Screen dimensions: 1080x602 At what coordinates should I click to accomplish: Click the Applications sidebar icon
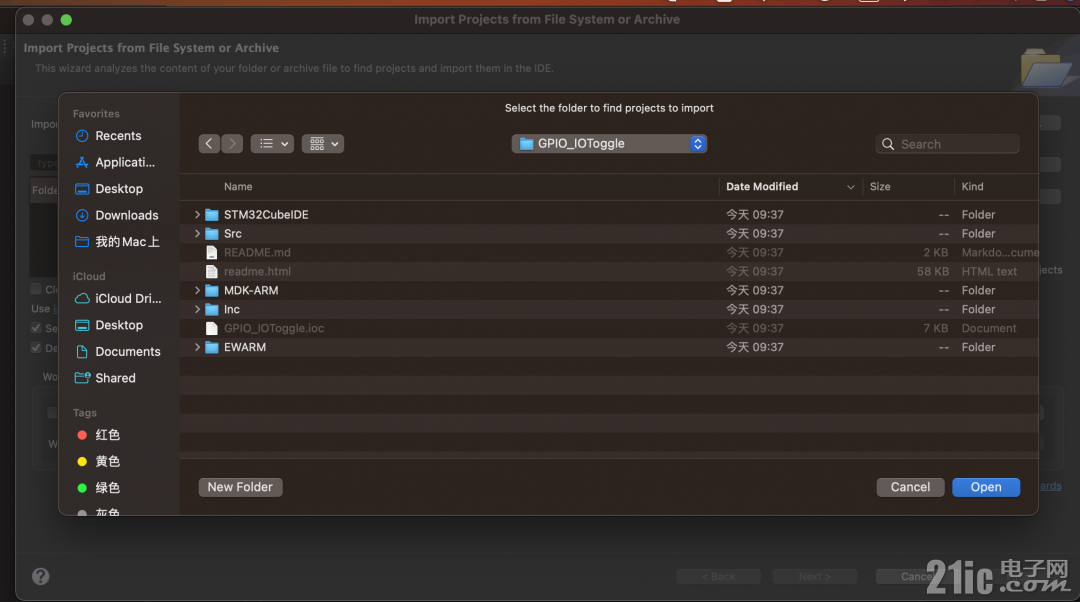[x=82, y=163]
